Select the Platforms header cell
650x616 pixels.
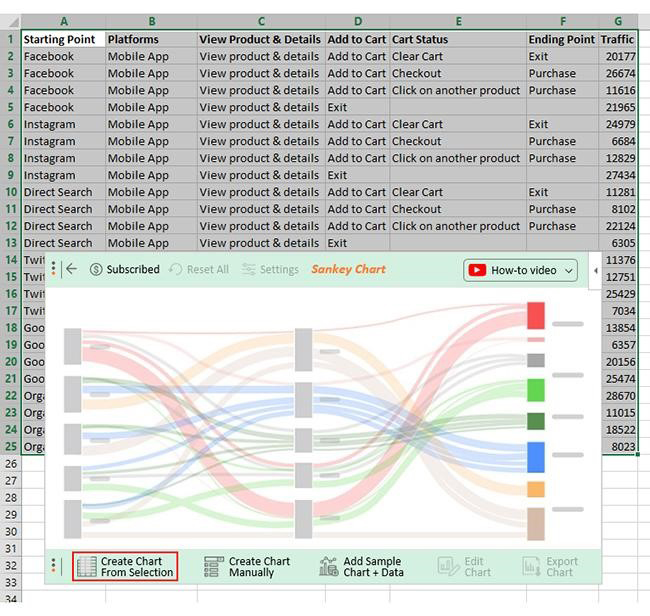pos(152,39)
